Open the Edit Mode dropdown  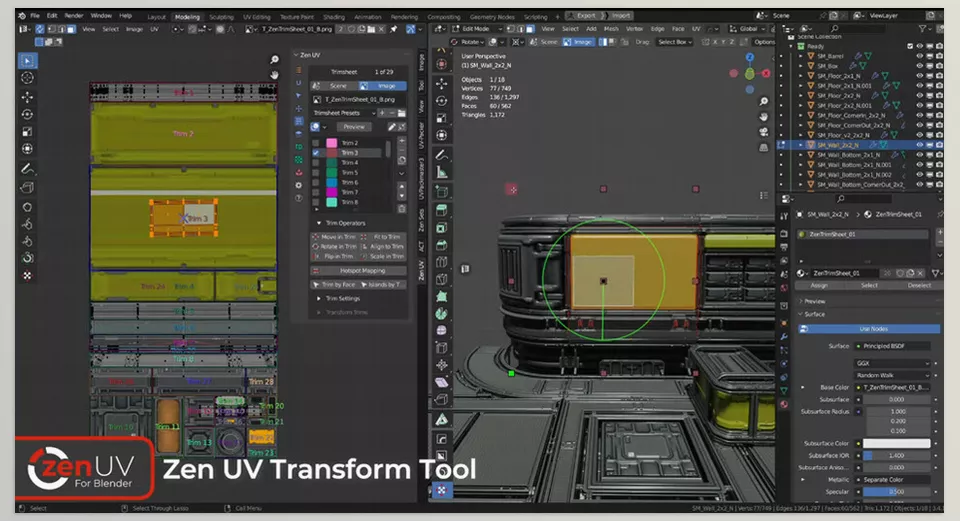click(x=477, y=29)
